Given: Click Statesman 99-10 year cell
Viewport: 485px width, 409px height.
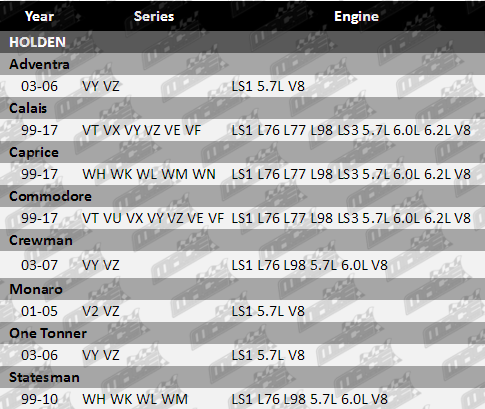Looking at the screenshot, I should tap(39, 399).
